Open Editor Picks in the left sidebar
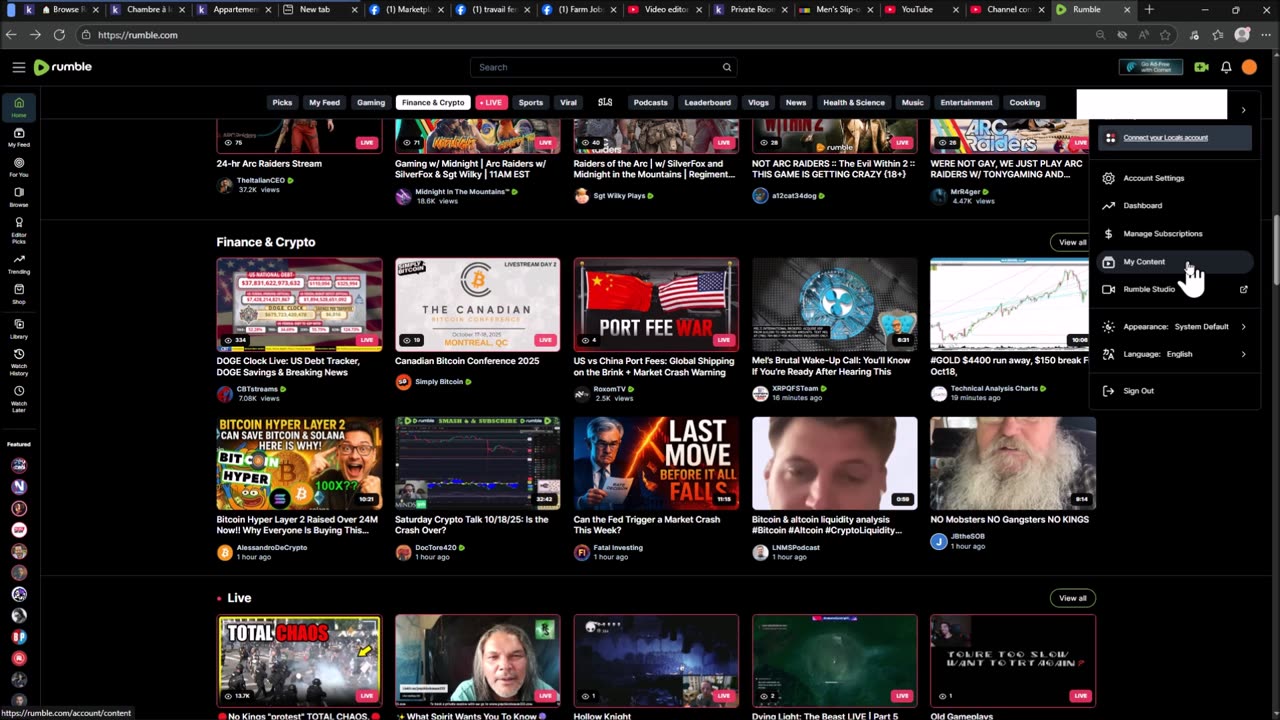1280x720 pixels. pos(18,230)
